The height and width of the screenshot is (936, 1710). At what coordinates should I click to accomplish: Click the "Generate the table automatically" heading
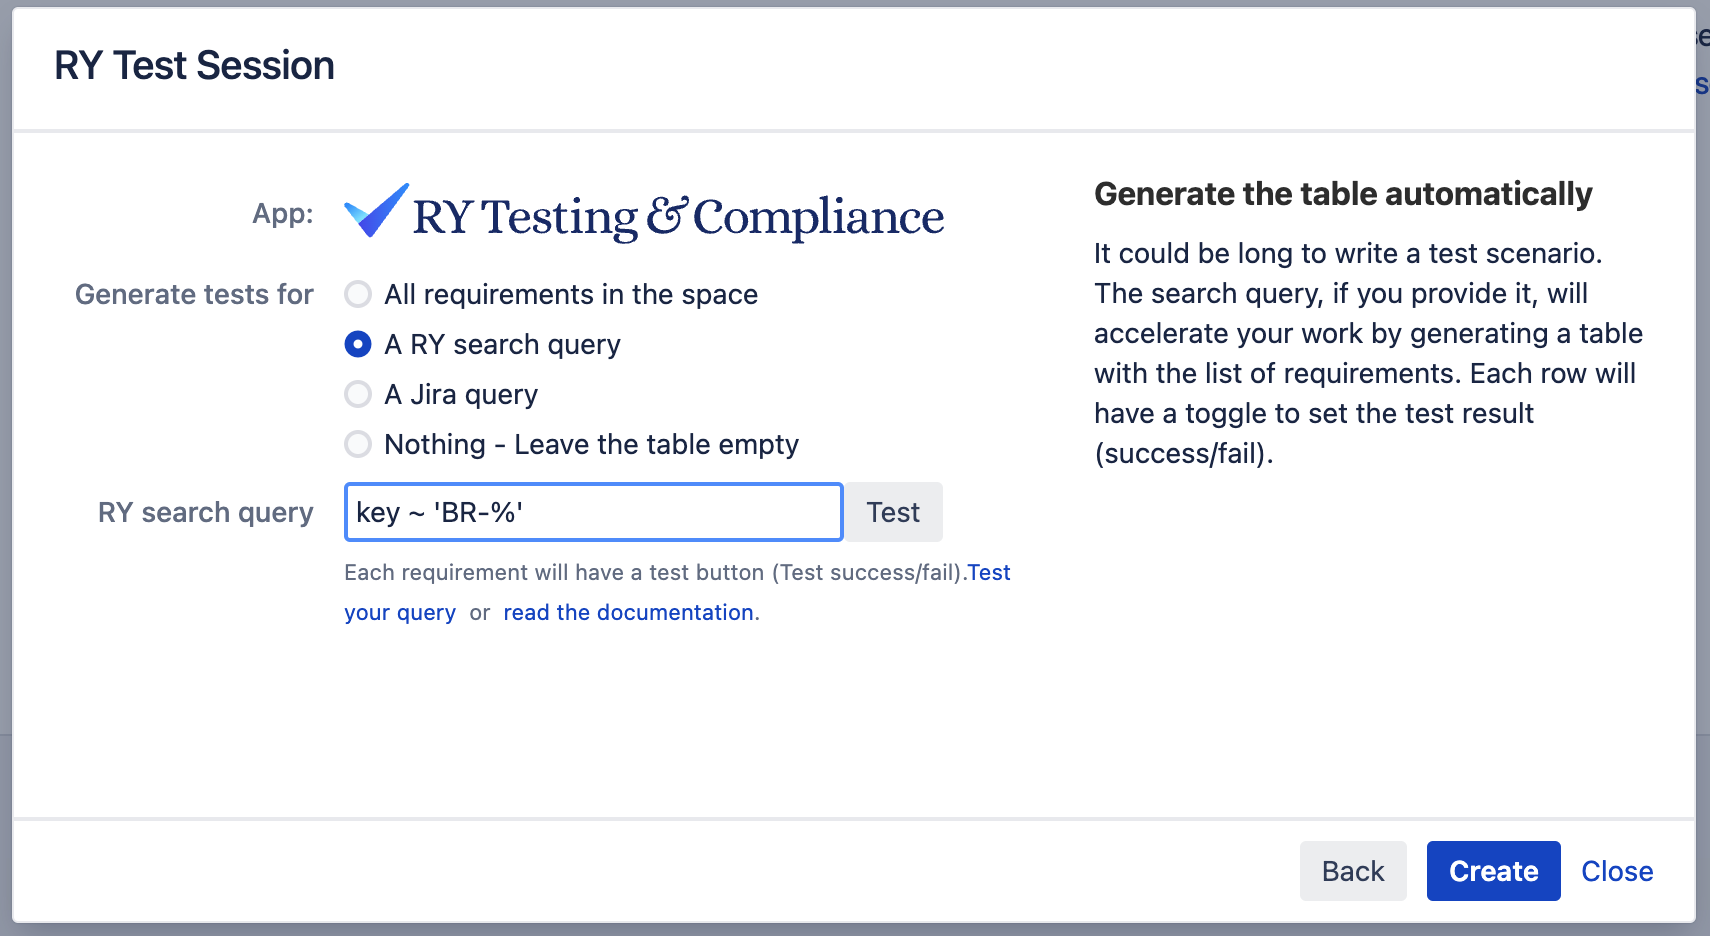coord(1344,194)
